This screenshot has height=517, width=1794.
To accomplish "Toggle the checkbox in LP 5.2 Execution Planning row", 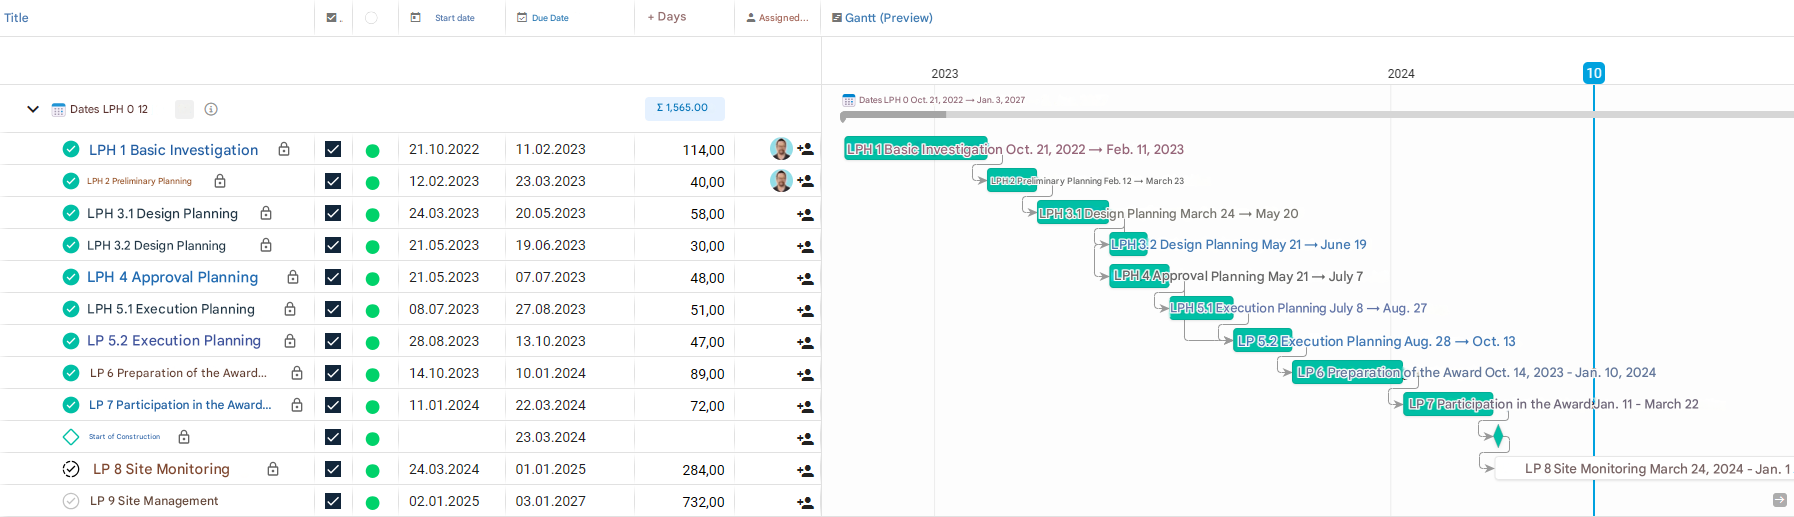I will tap(333, 341).
